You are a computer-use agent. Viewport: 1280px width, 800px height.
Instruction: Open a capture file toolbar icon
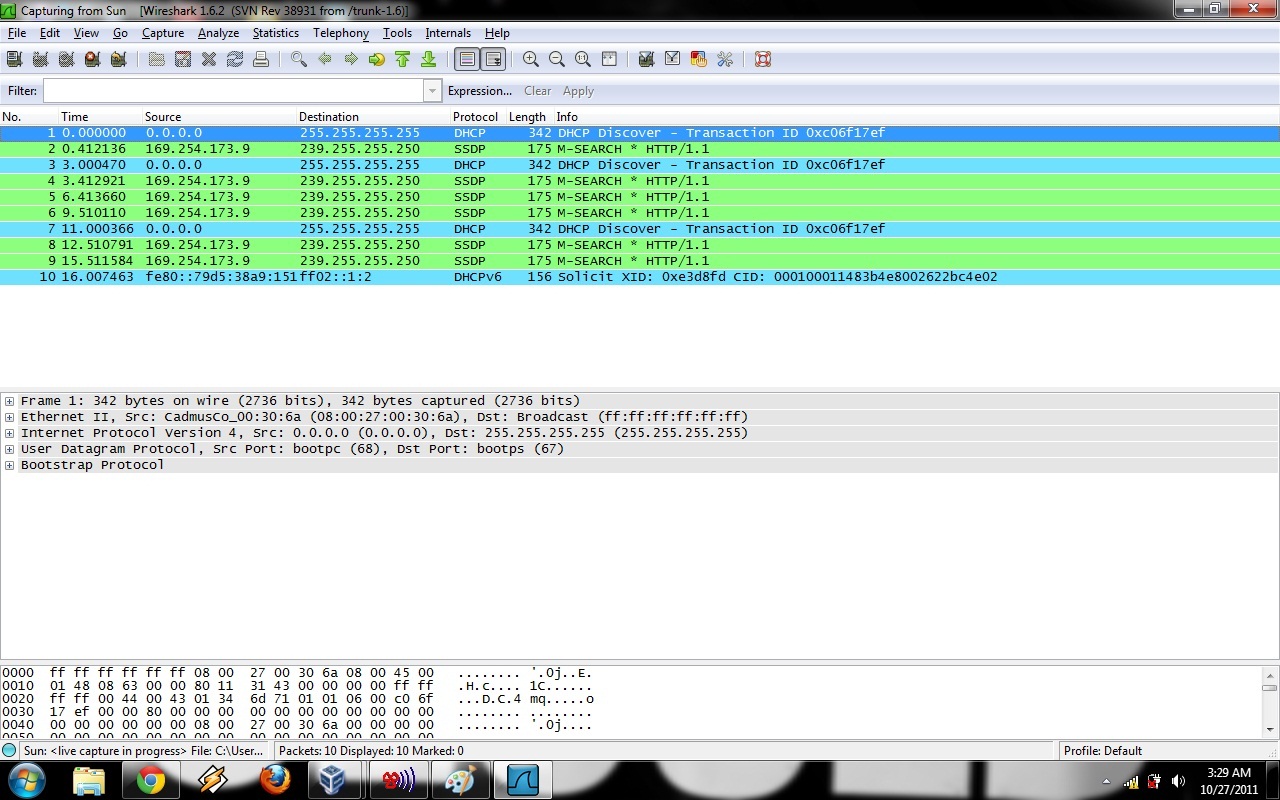[157, 59]
